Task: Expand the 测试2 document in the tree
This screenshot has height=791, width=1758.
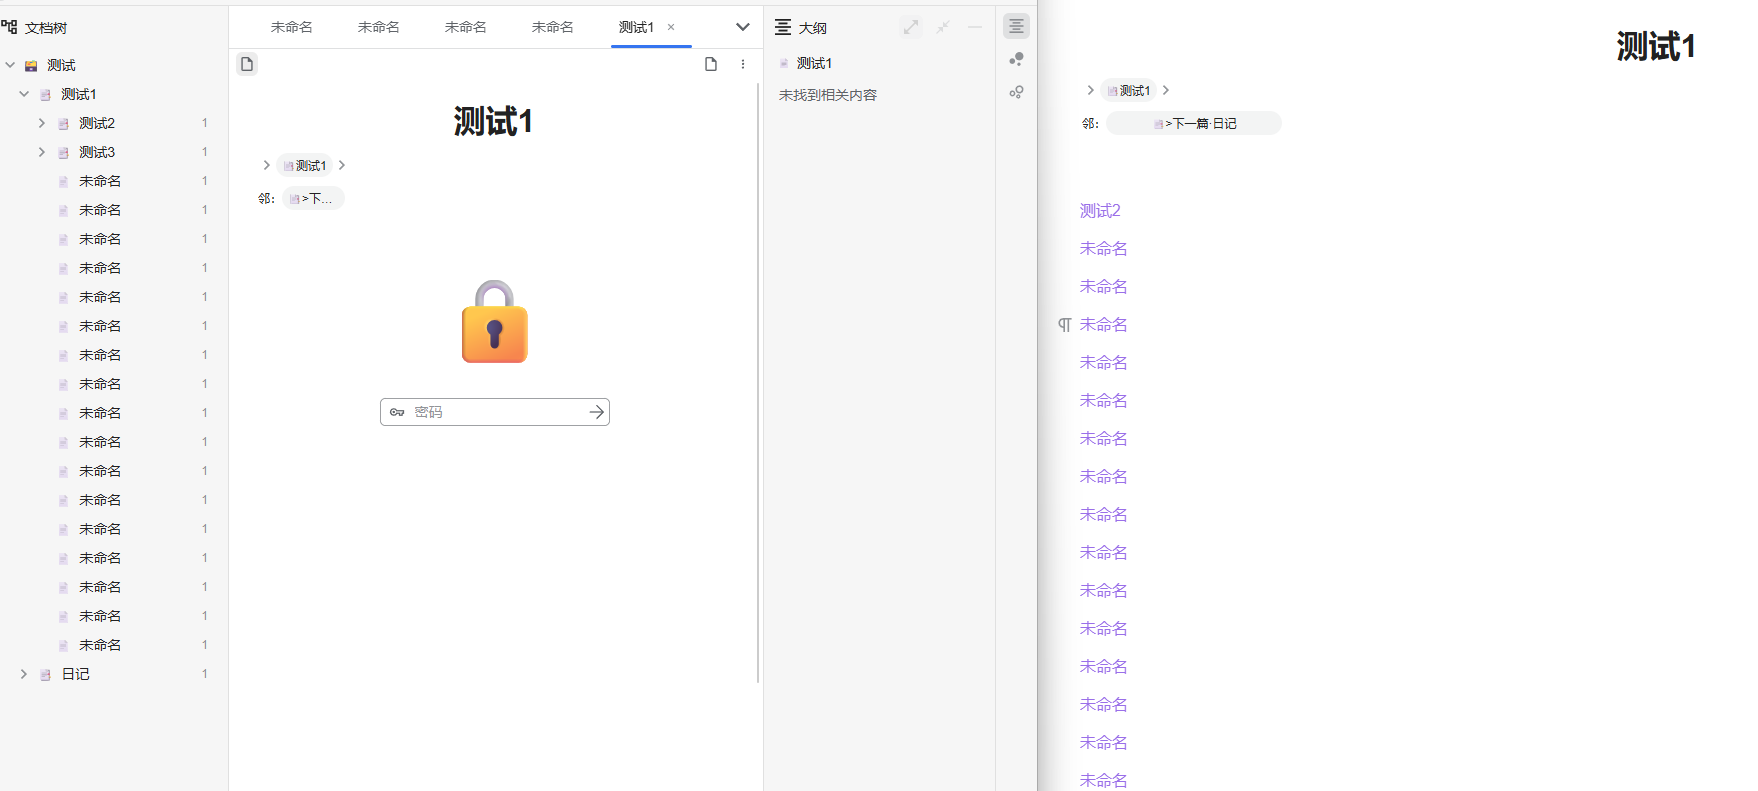Action: coord(42,123)
